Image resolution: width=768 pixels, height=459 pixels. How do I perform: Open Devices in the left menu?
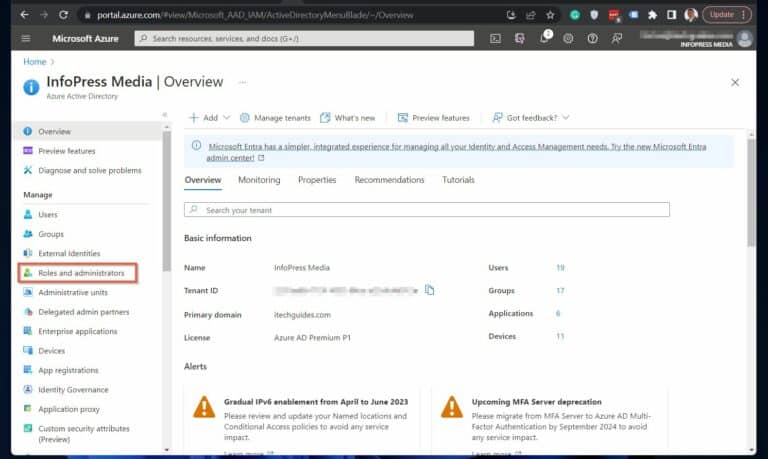click(51, 351)
